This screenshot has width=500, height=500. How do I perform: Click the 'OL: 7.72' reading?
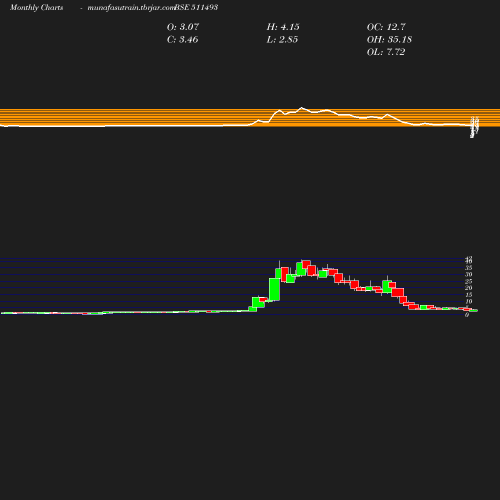point(386,52)
